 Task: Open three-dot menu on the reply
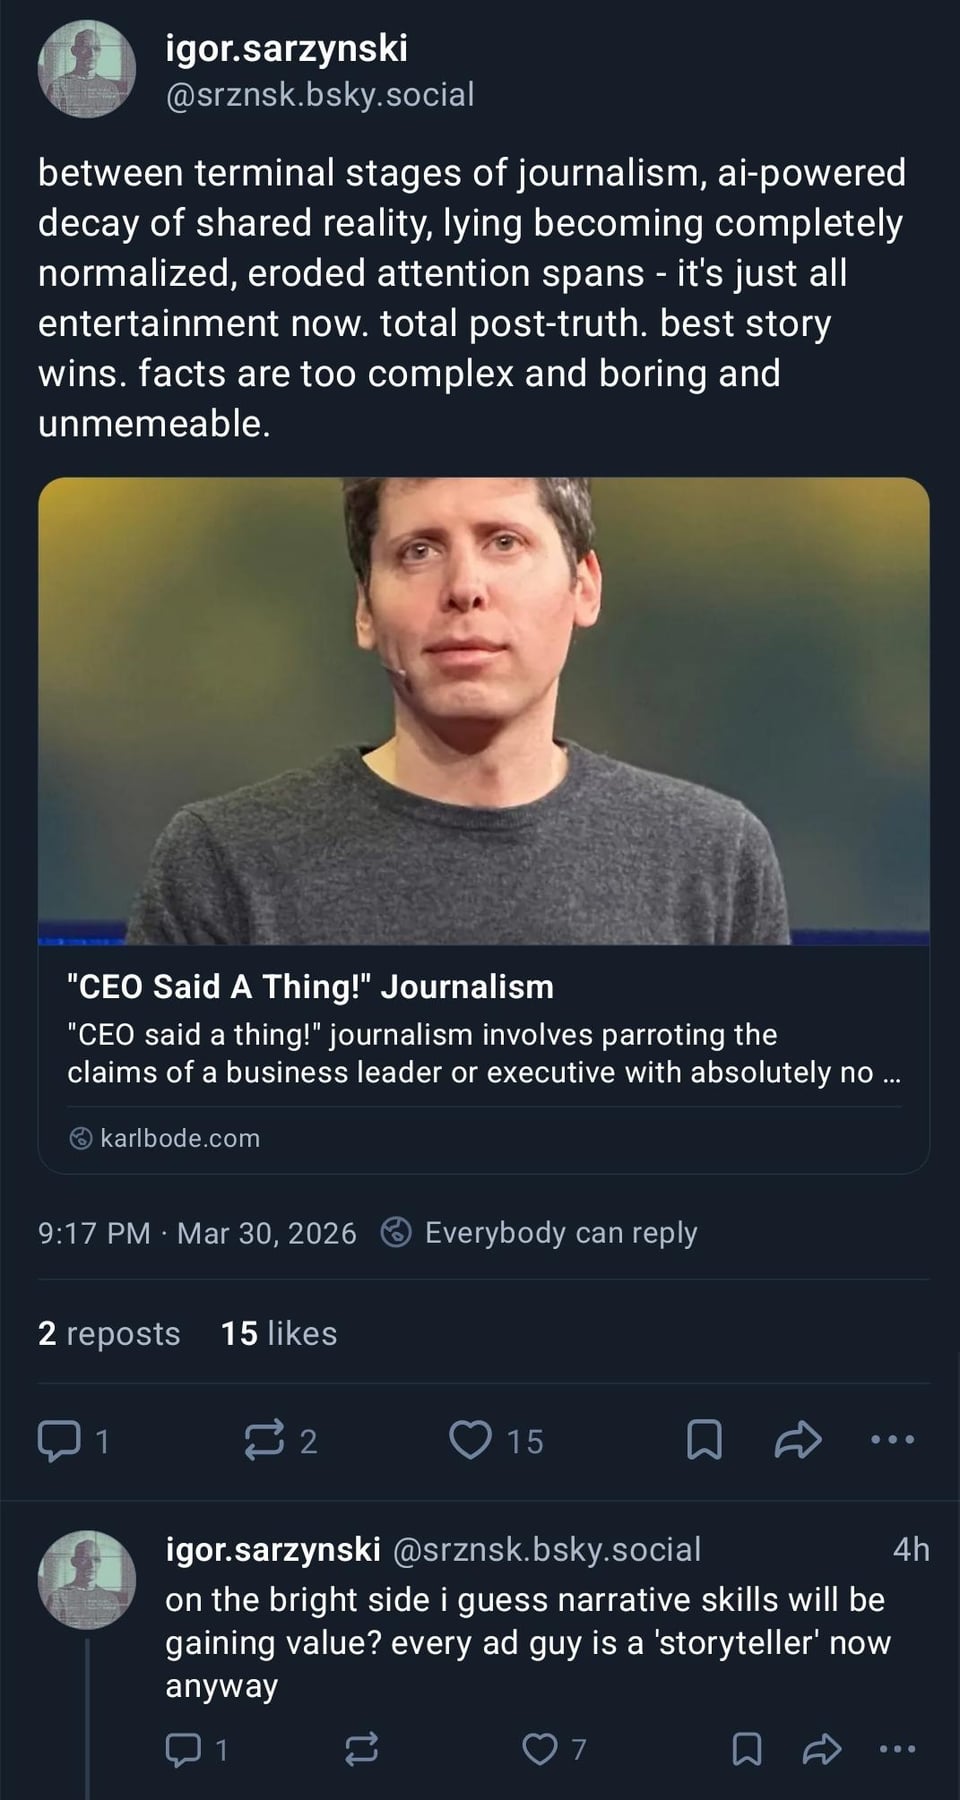tap(897, 1749)
